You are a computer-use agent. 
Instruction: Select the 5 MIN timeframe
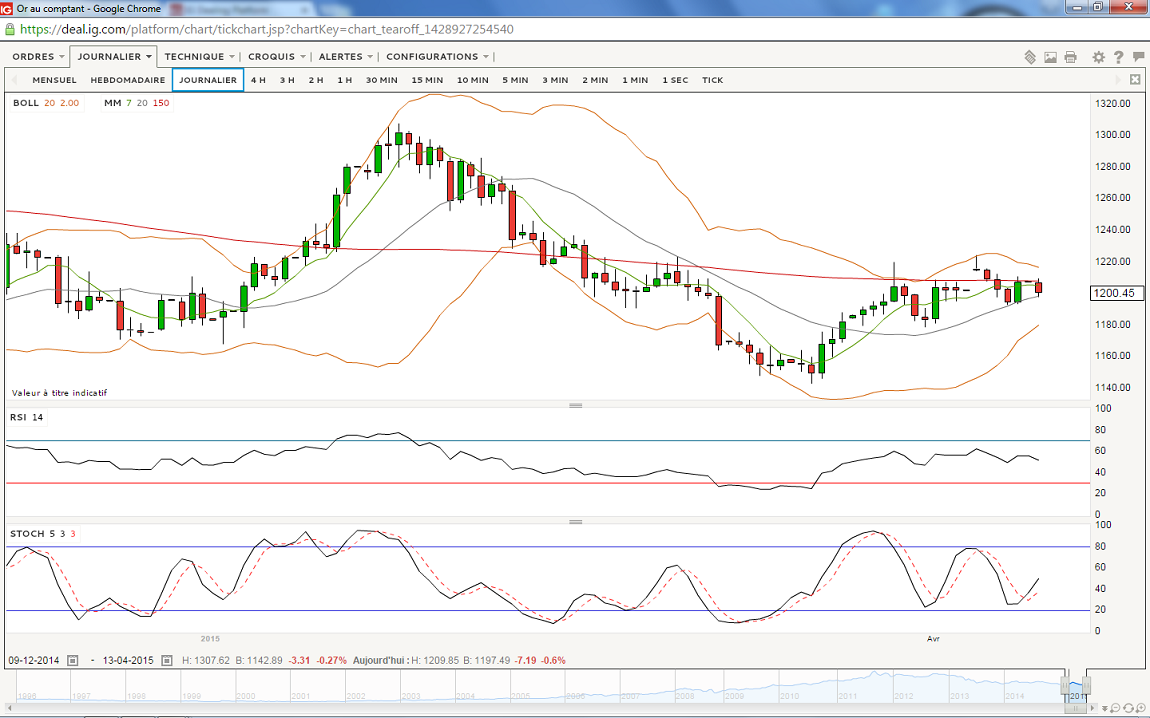515,80
